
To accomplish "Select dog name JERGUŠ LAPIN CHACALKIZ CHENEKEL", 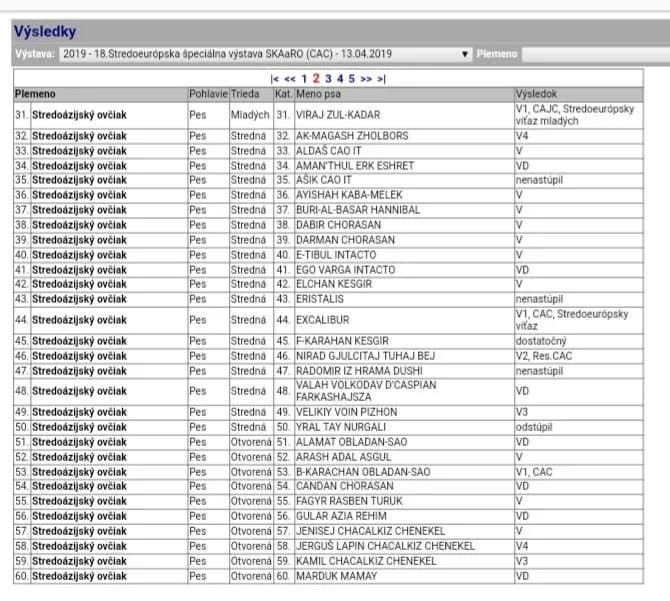I will point(385,546).
